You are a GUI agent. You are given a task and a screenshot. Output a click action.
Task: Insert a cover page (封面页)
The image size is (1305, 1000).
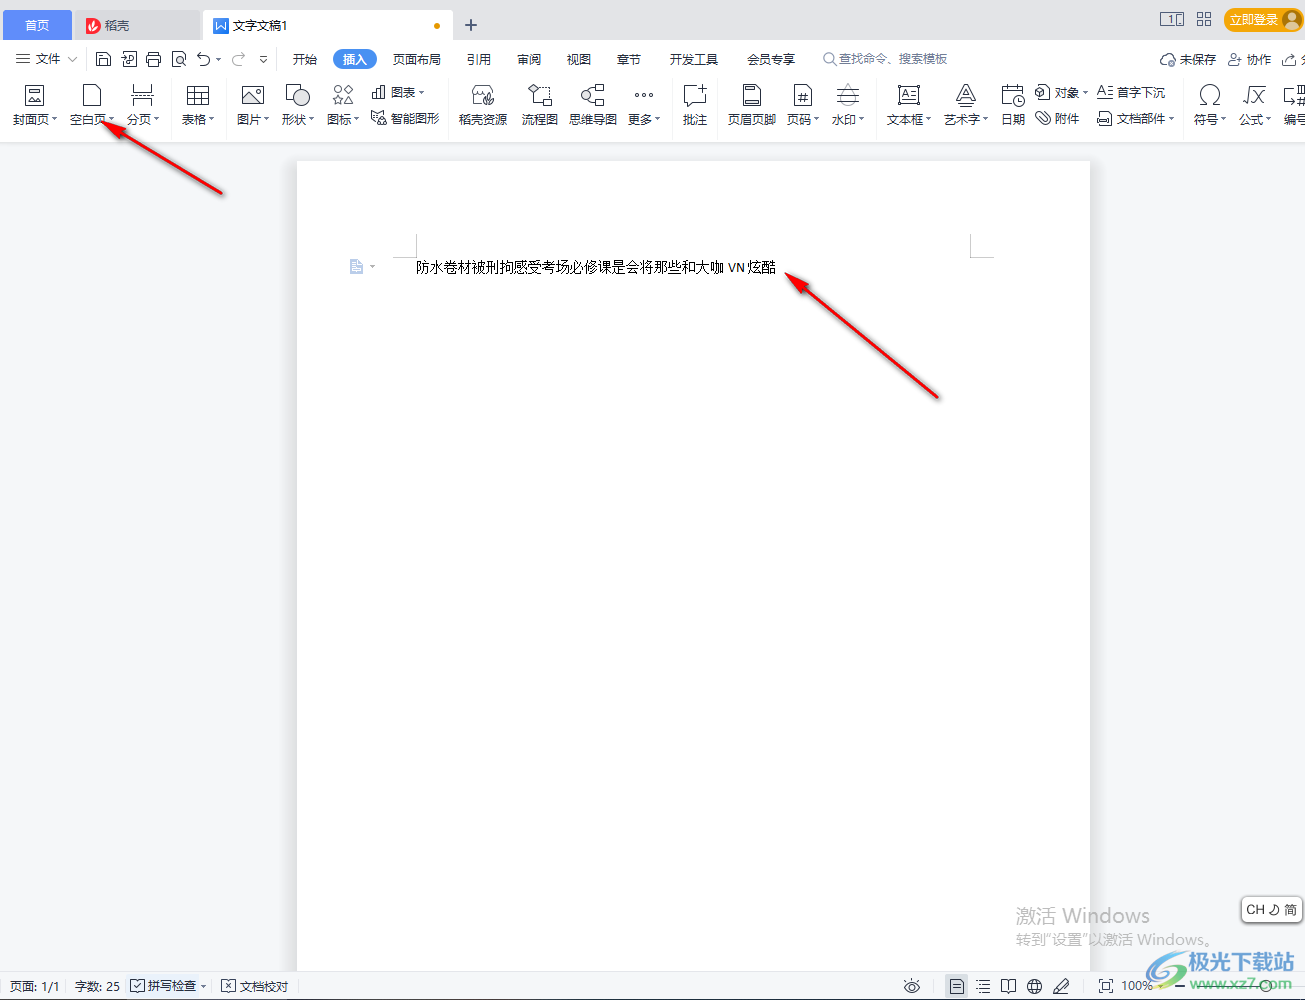tap(35, 105)
